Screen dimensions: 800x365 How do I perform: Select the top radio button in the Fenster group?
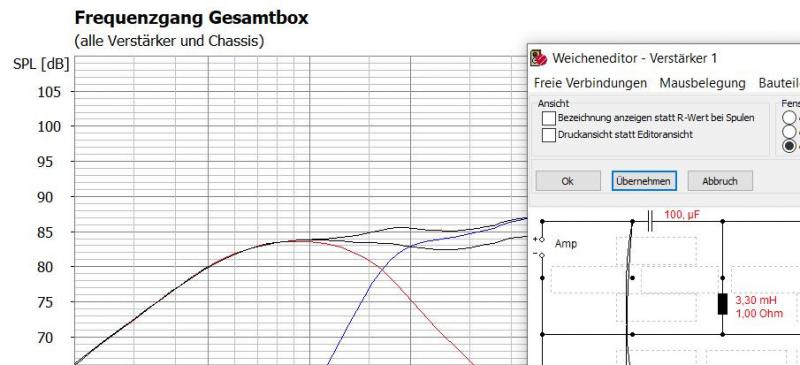790,117
